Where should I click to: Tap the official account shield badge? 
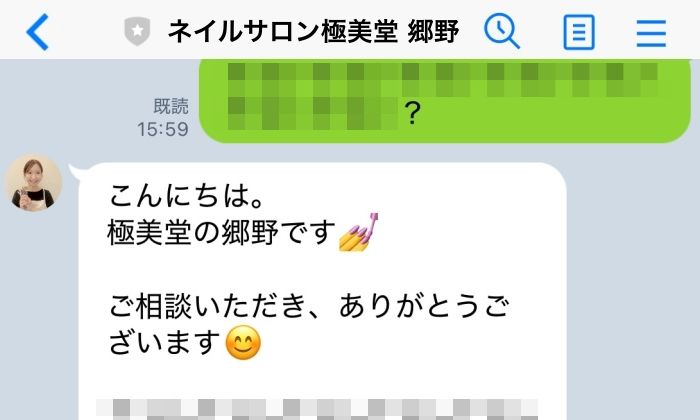point(137,31)
